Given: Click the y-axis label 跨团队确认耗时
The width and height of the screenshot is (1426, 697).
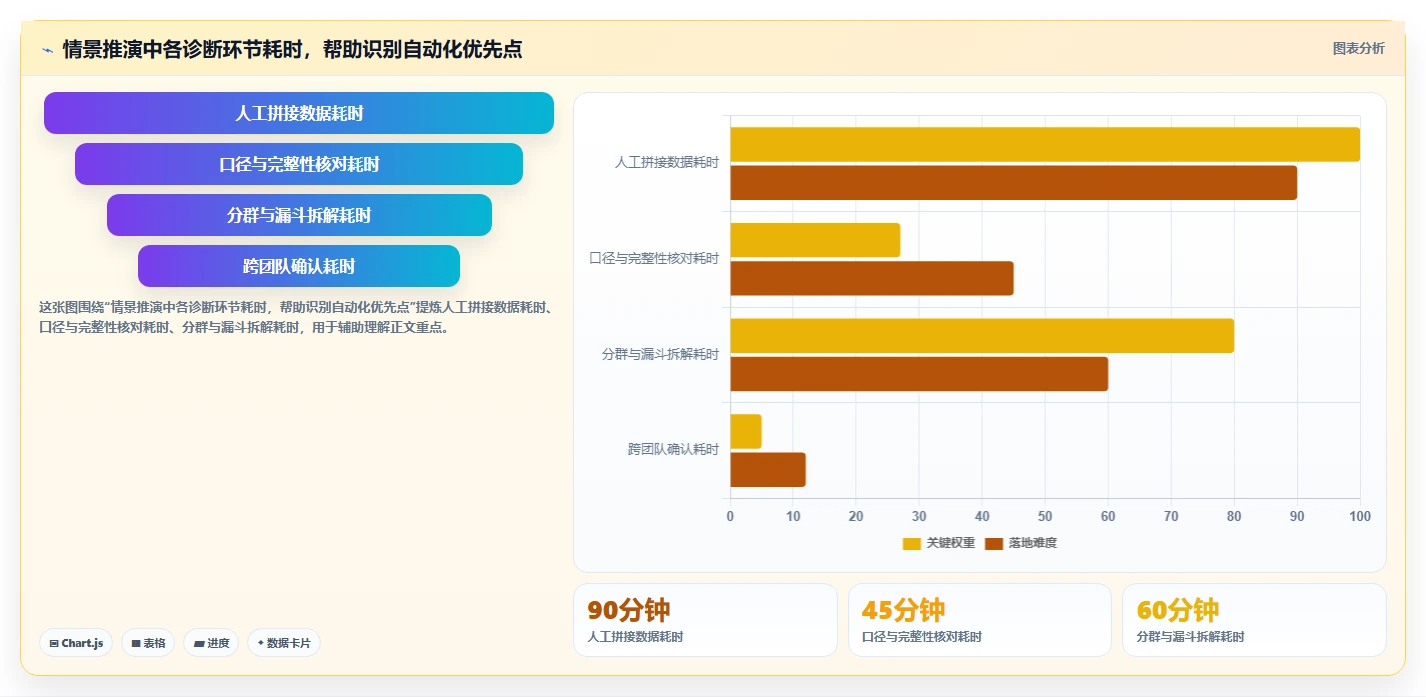Looking at the screenshot, I should [673, 449].
